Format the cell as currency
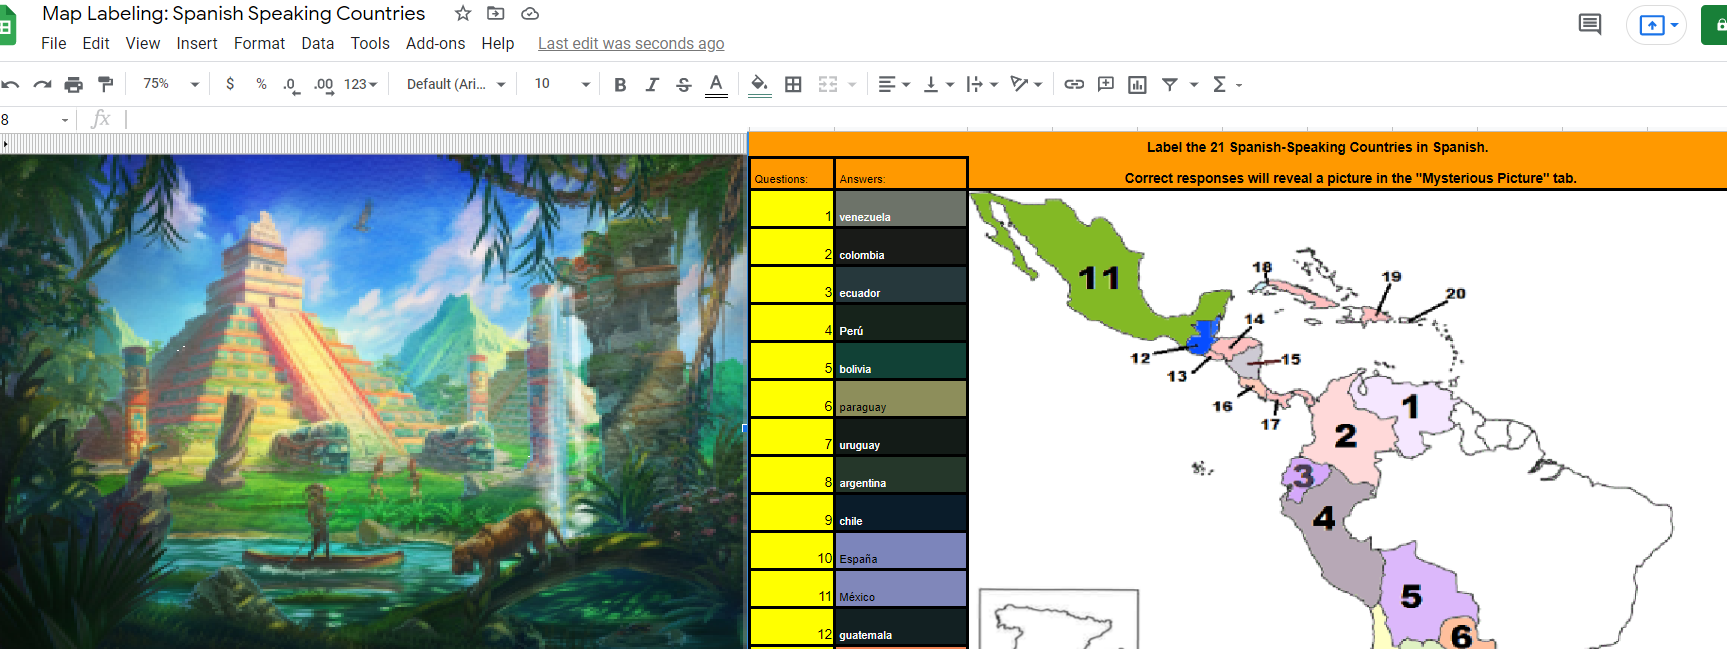The width and height of the screenshot is (1727, 649). coord(230,84)
